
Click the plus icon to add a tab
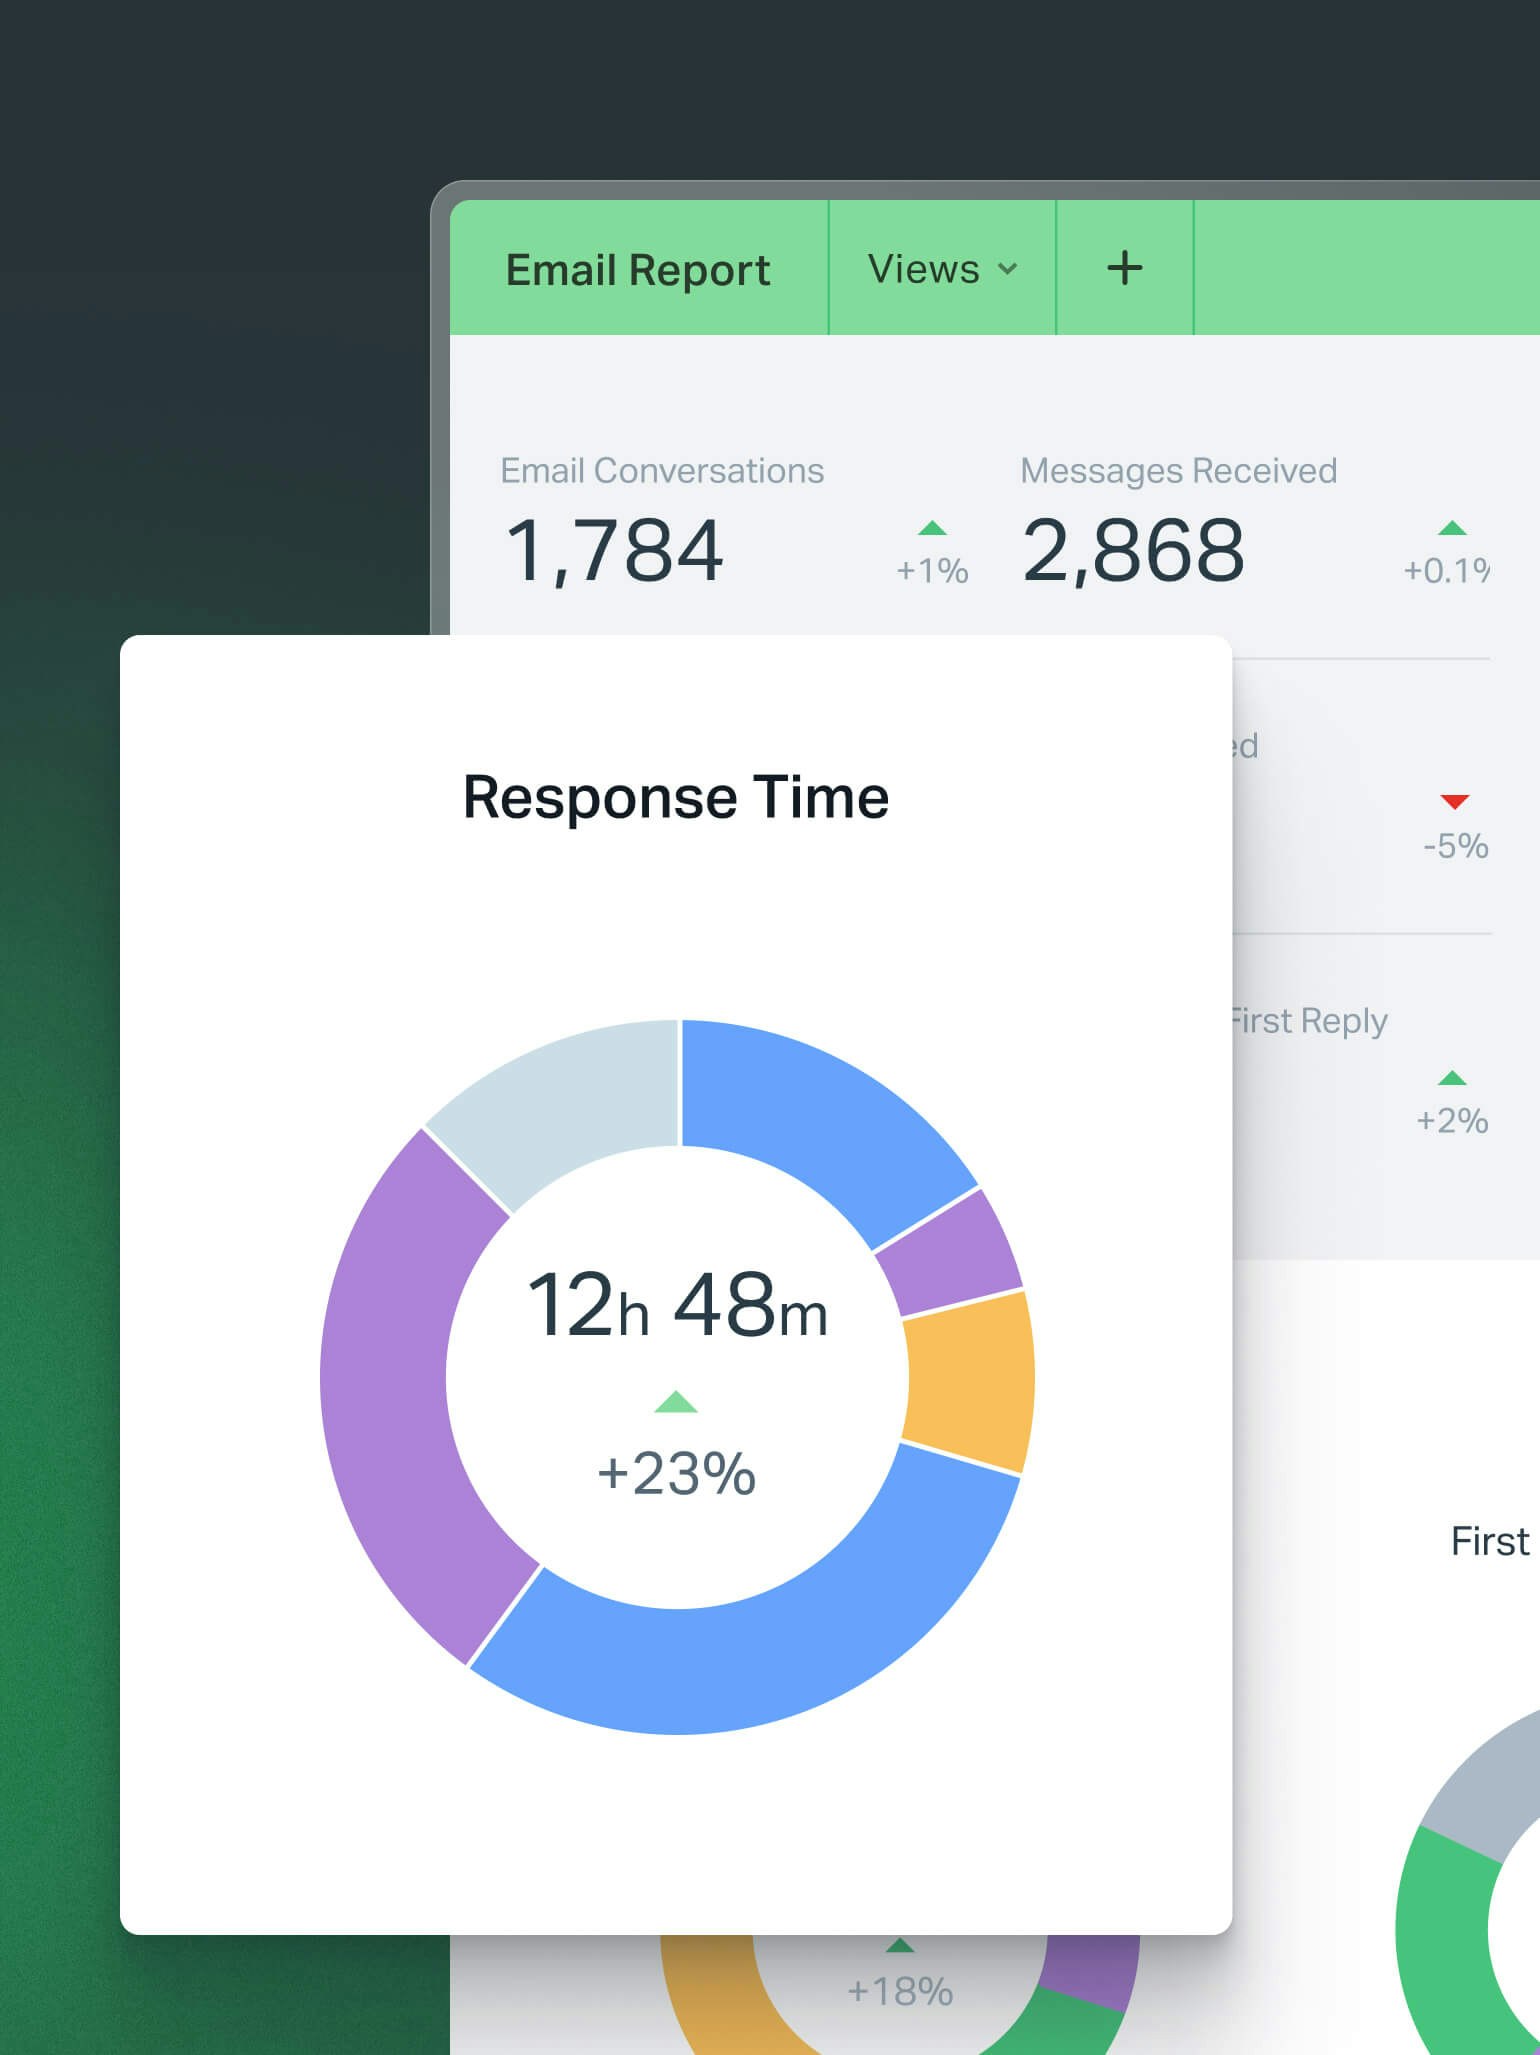[x=1124, y=268]
